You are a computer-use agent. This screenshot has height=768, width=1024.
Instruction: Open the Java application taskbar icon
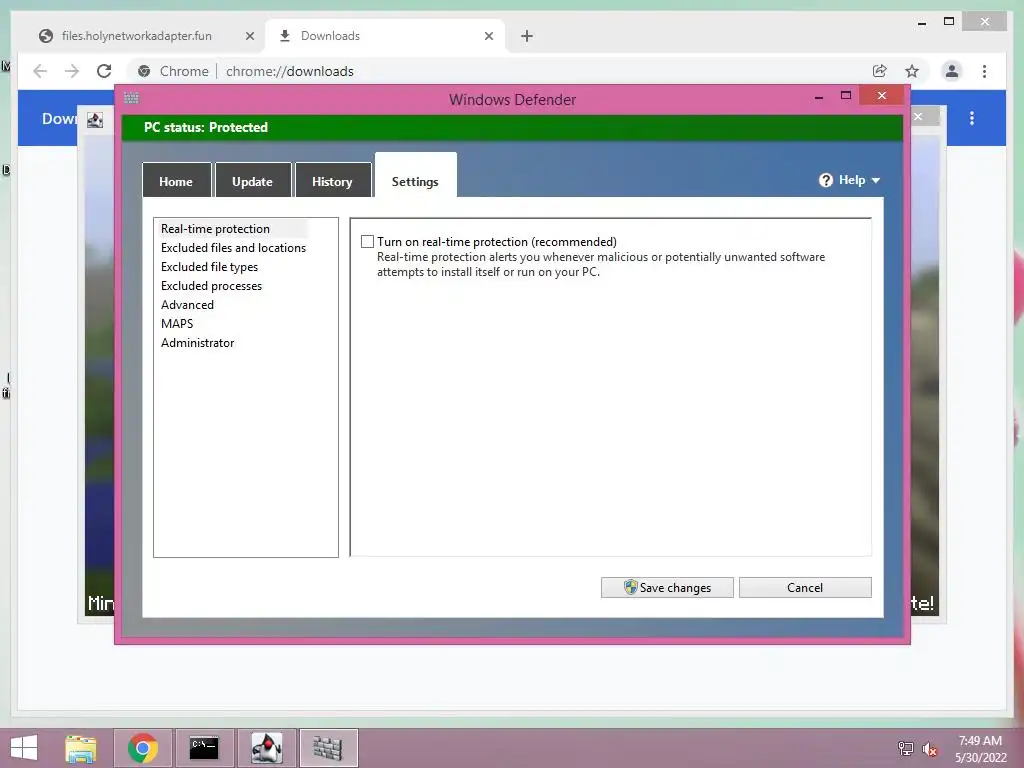coord(266,748)
